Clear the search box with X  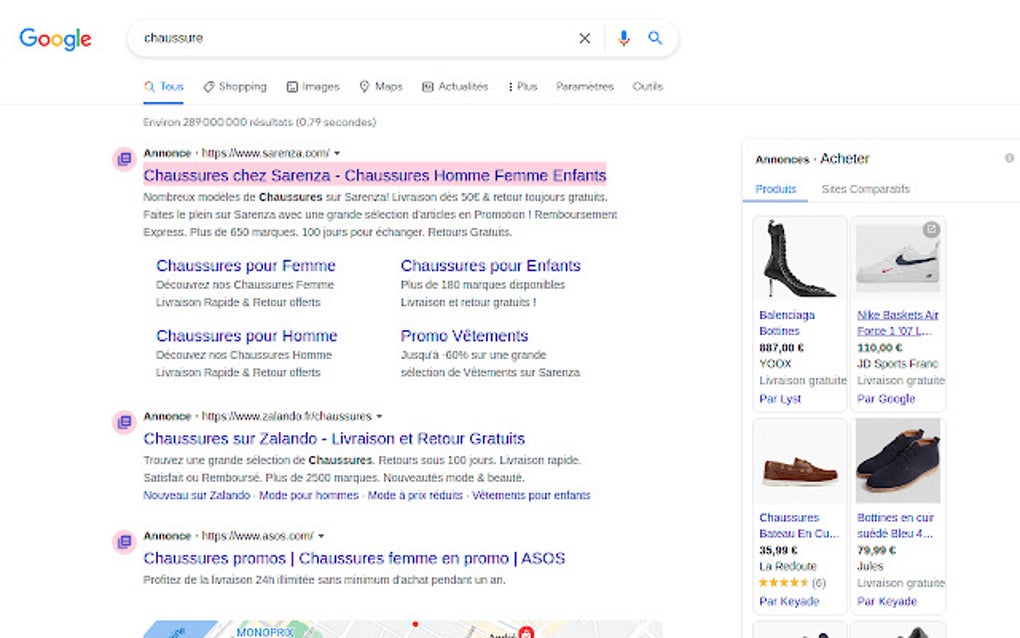point(585,38)
